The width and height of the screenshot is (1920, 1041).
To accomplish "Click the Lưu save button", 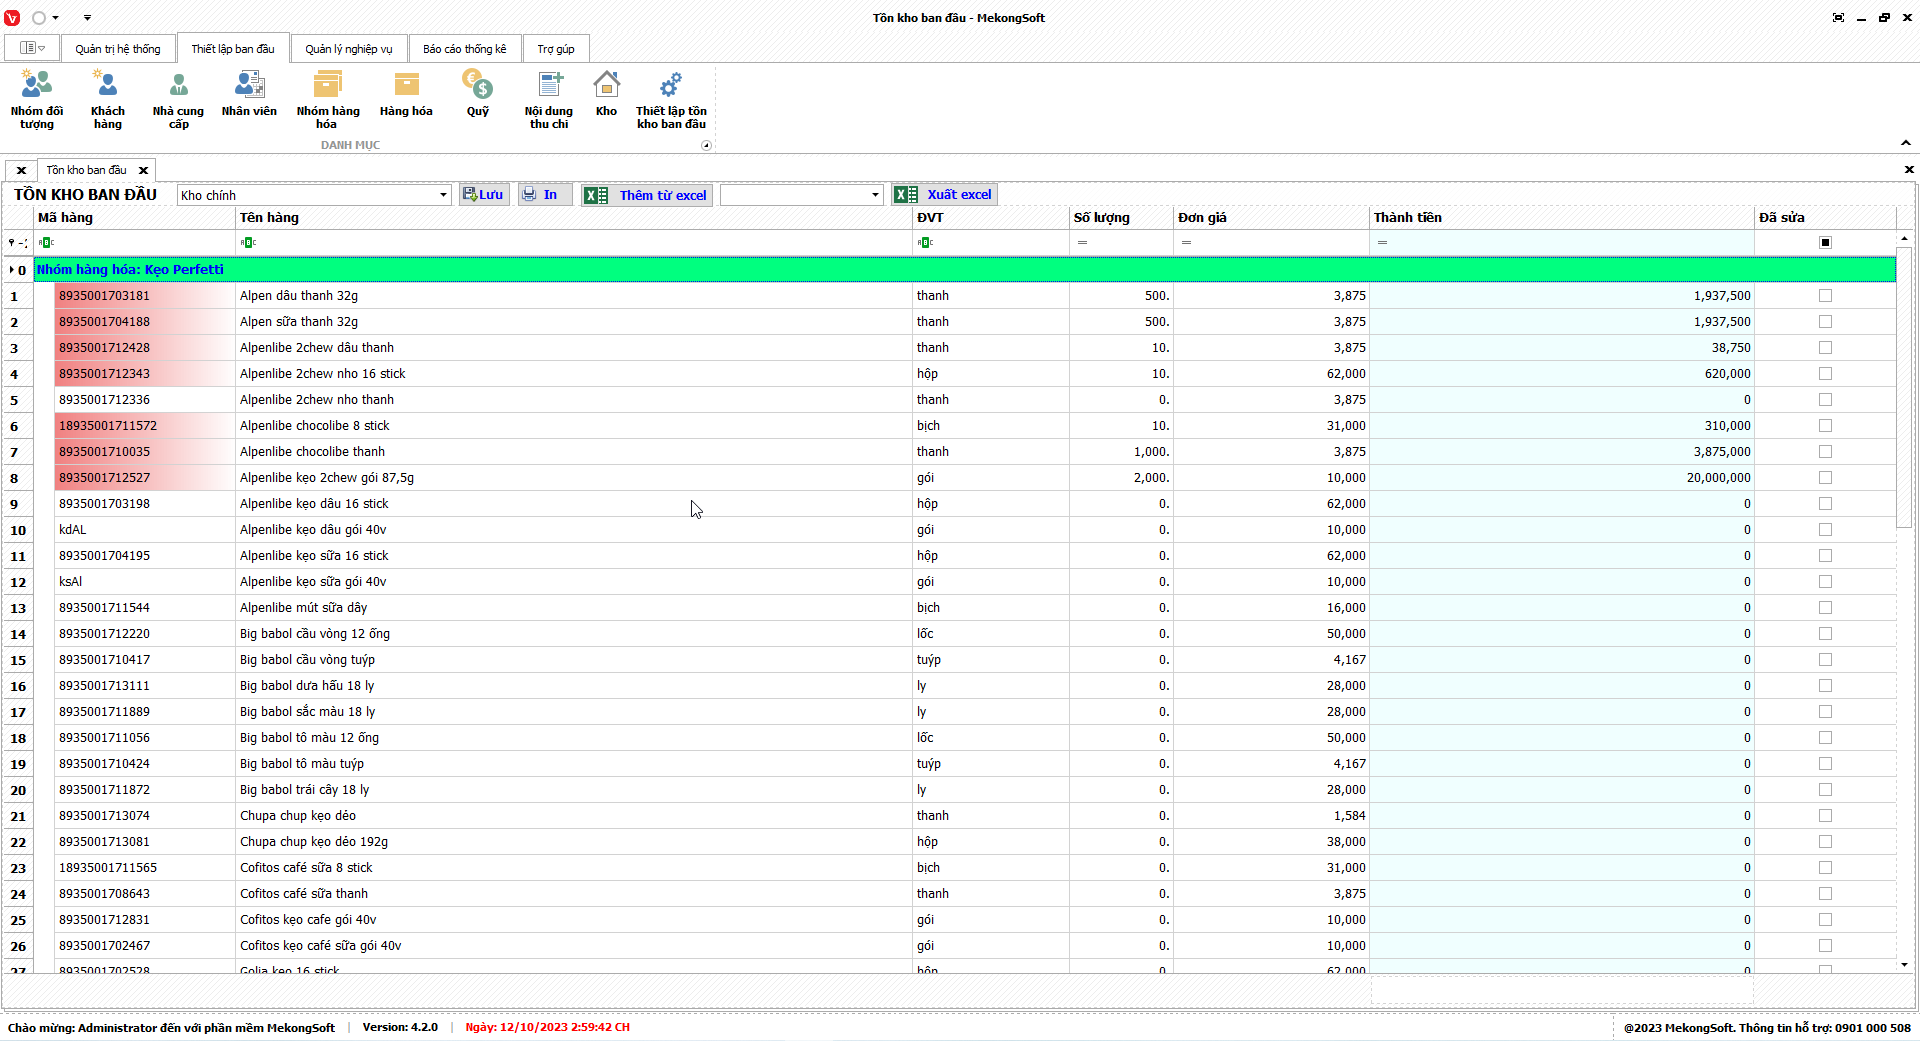I will click(x=484, y=195).
